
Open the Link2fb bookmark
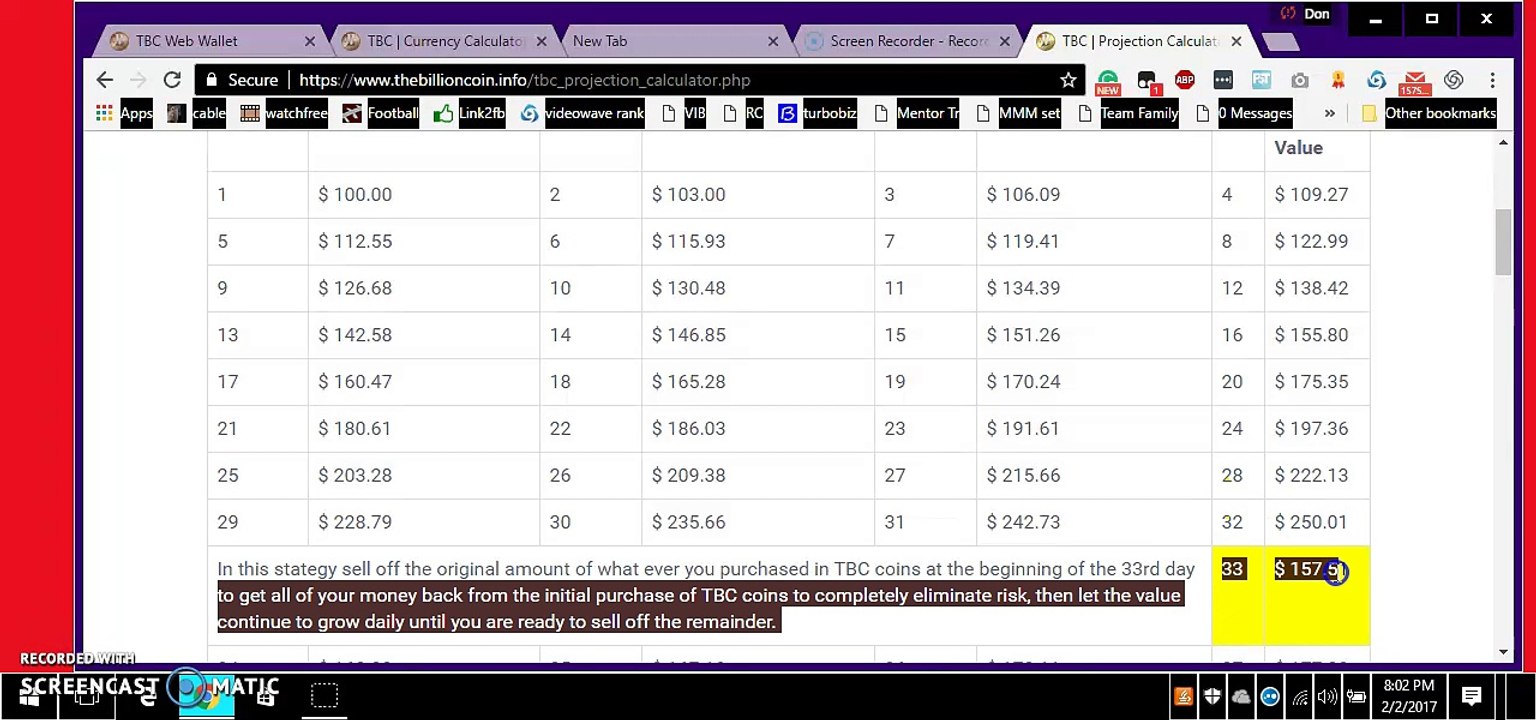(x=470, y=113)
